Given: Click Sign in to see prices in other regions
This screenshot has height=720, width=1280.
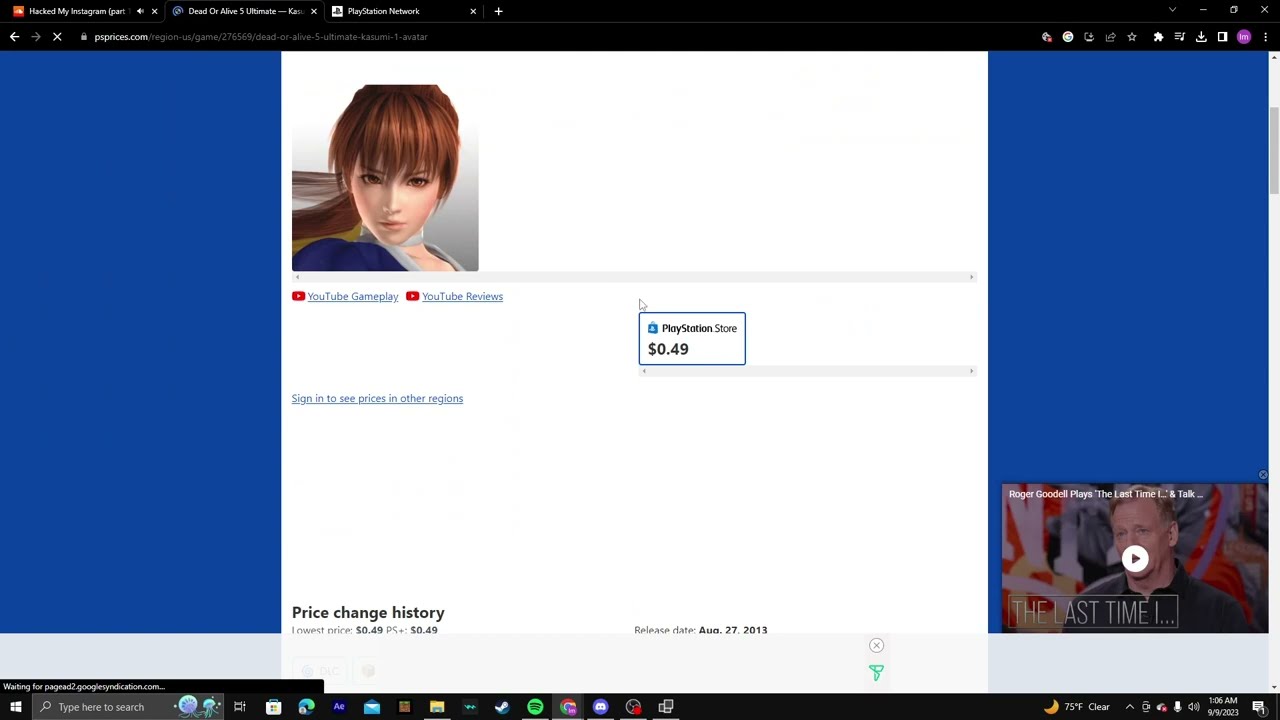Looking at the screenshot, I should point(377,398).
